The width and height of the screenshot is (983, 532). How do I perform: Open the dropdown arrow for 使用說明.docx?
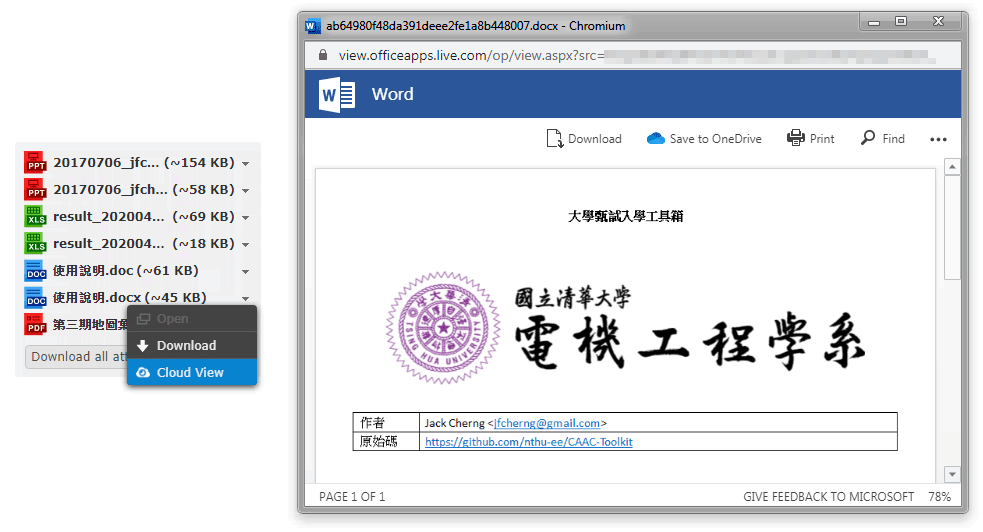point(246,298)
